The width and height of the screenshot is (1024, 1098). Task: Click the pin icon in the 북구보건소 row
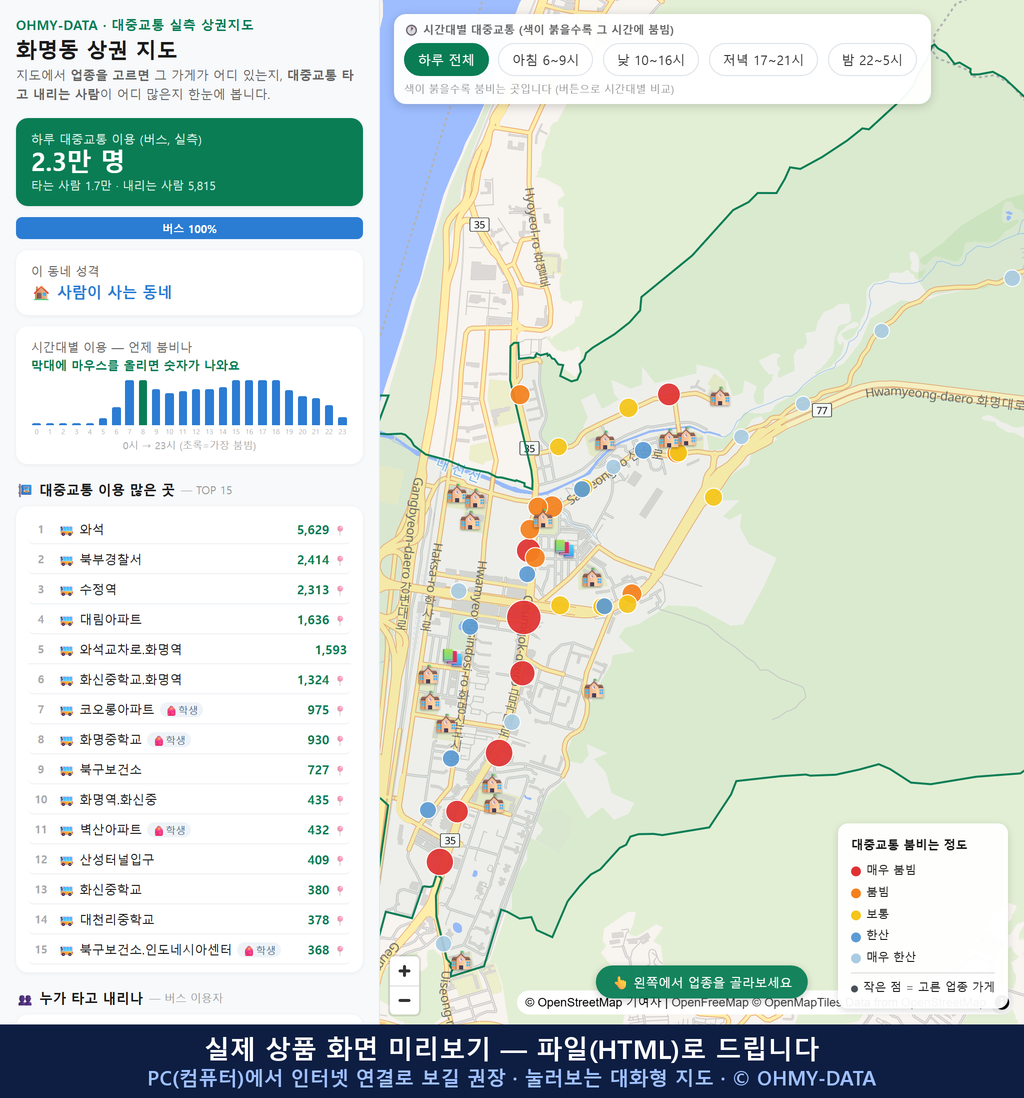coord(340,770)
